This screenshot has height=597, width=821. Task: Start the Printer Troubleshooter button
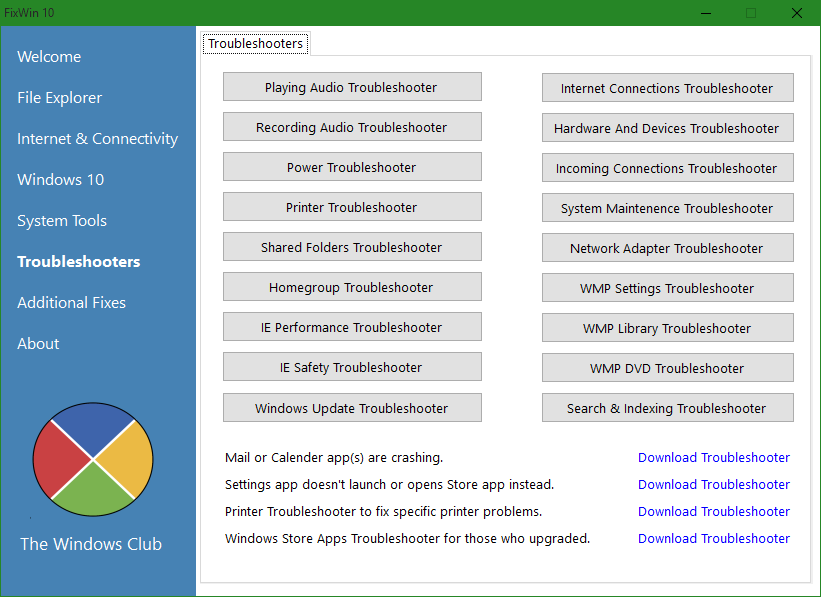[352, 207]
